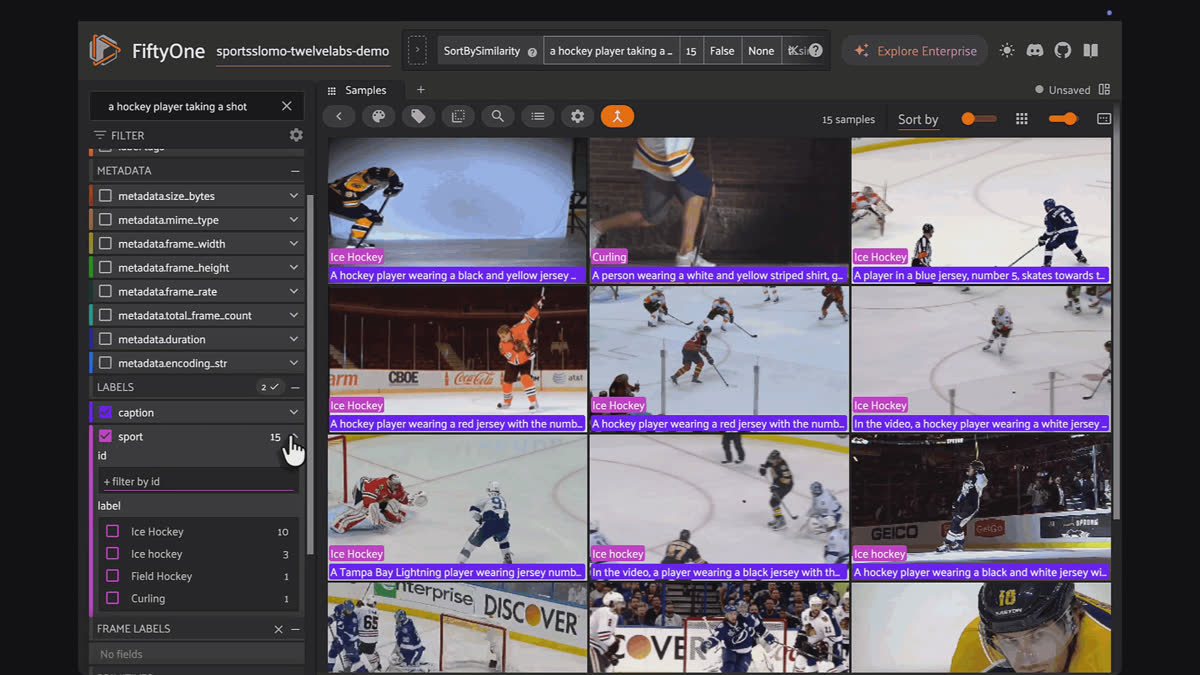Collapse the METADATA group

coord(295,171)
